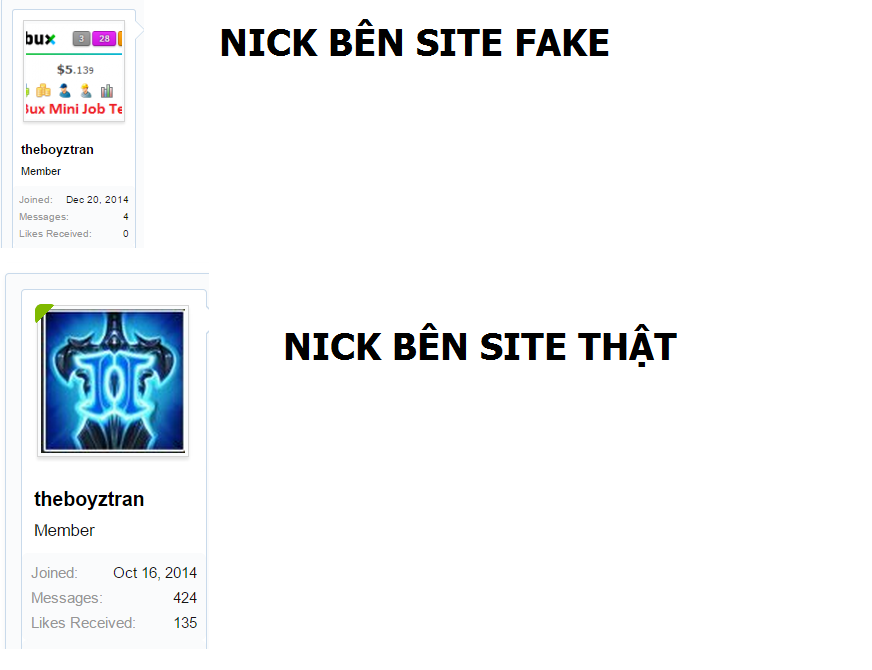Click the yellow hard-hat worker icon
Screen dimensions: 872x670
(86, 90)
